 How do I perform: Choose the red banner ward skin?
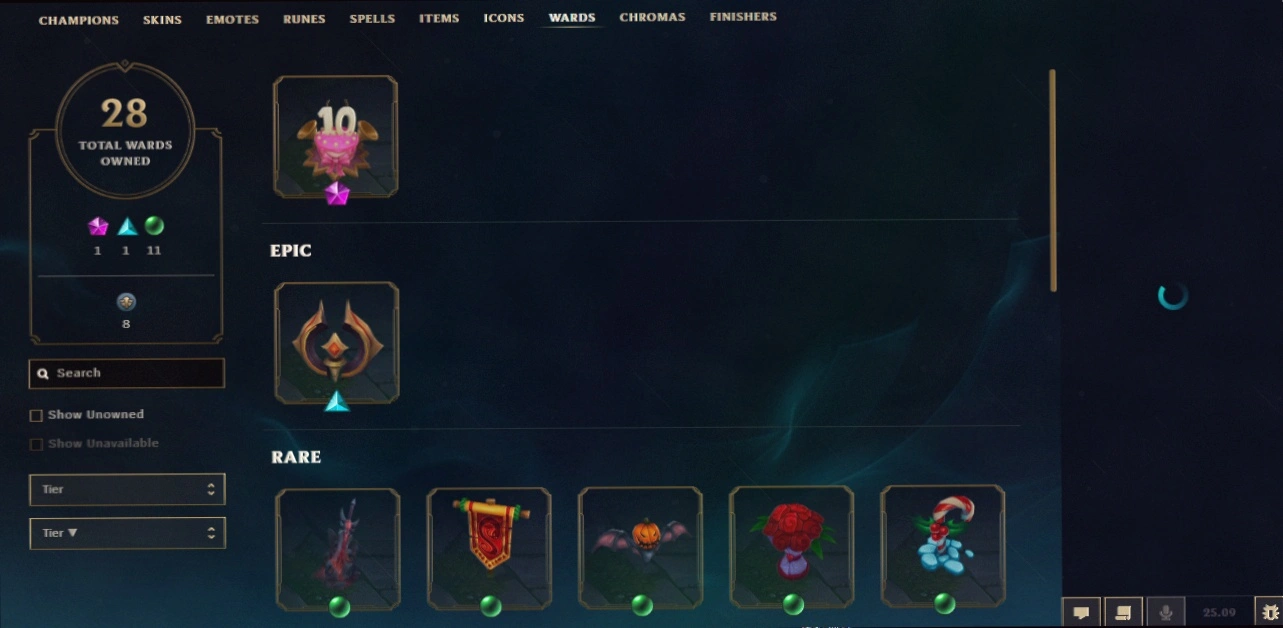click(489, 548)
